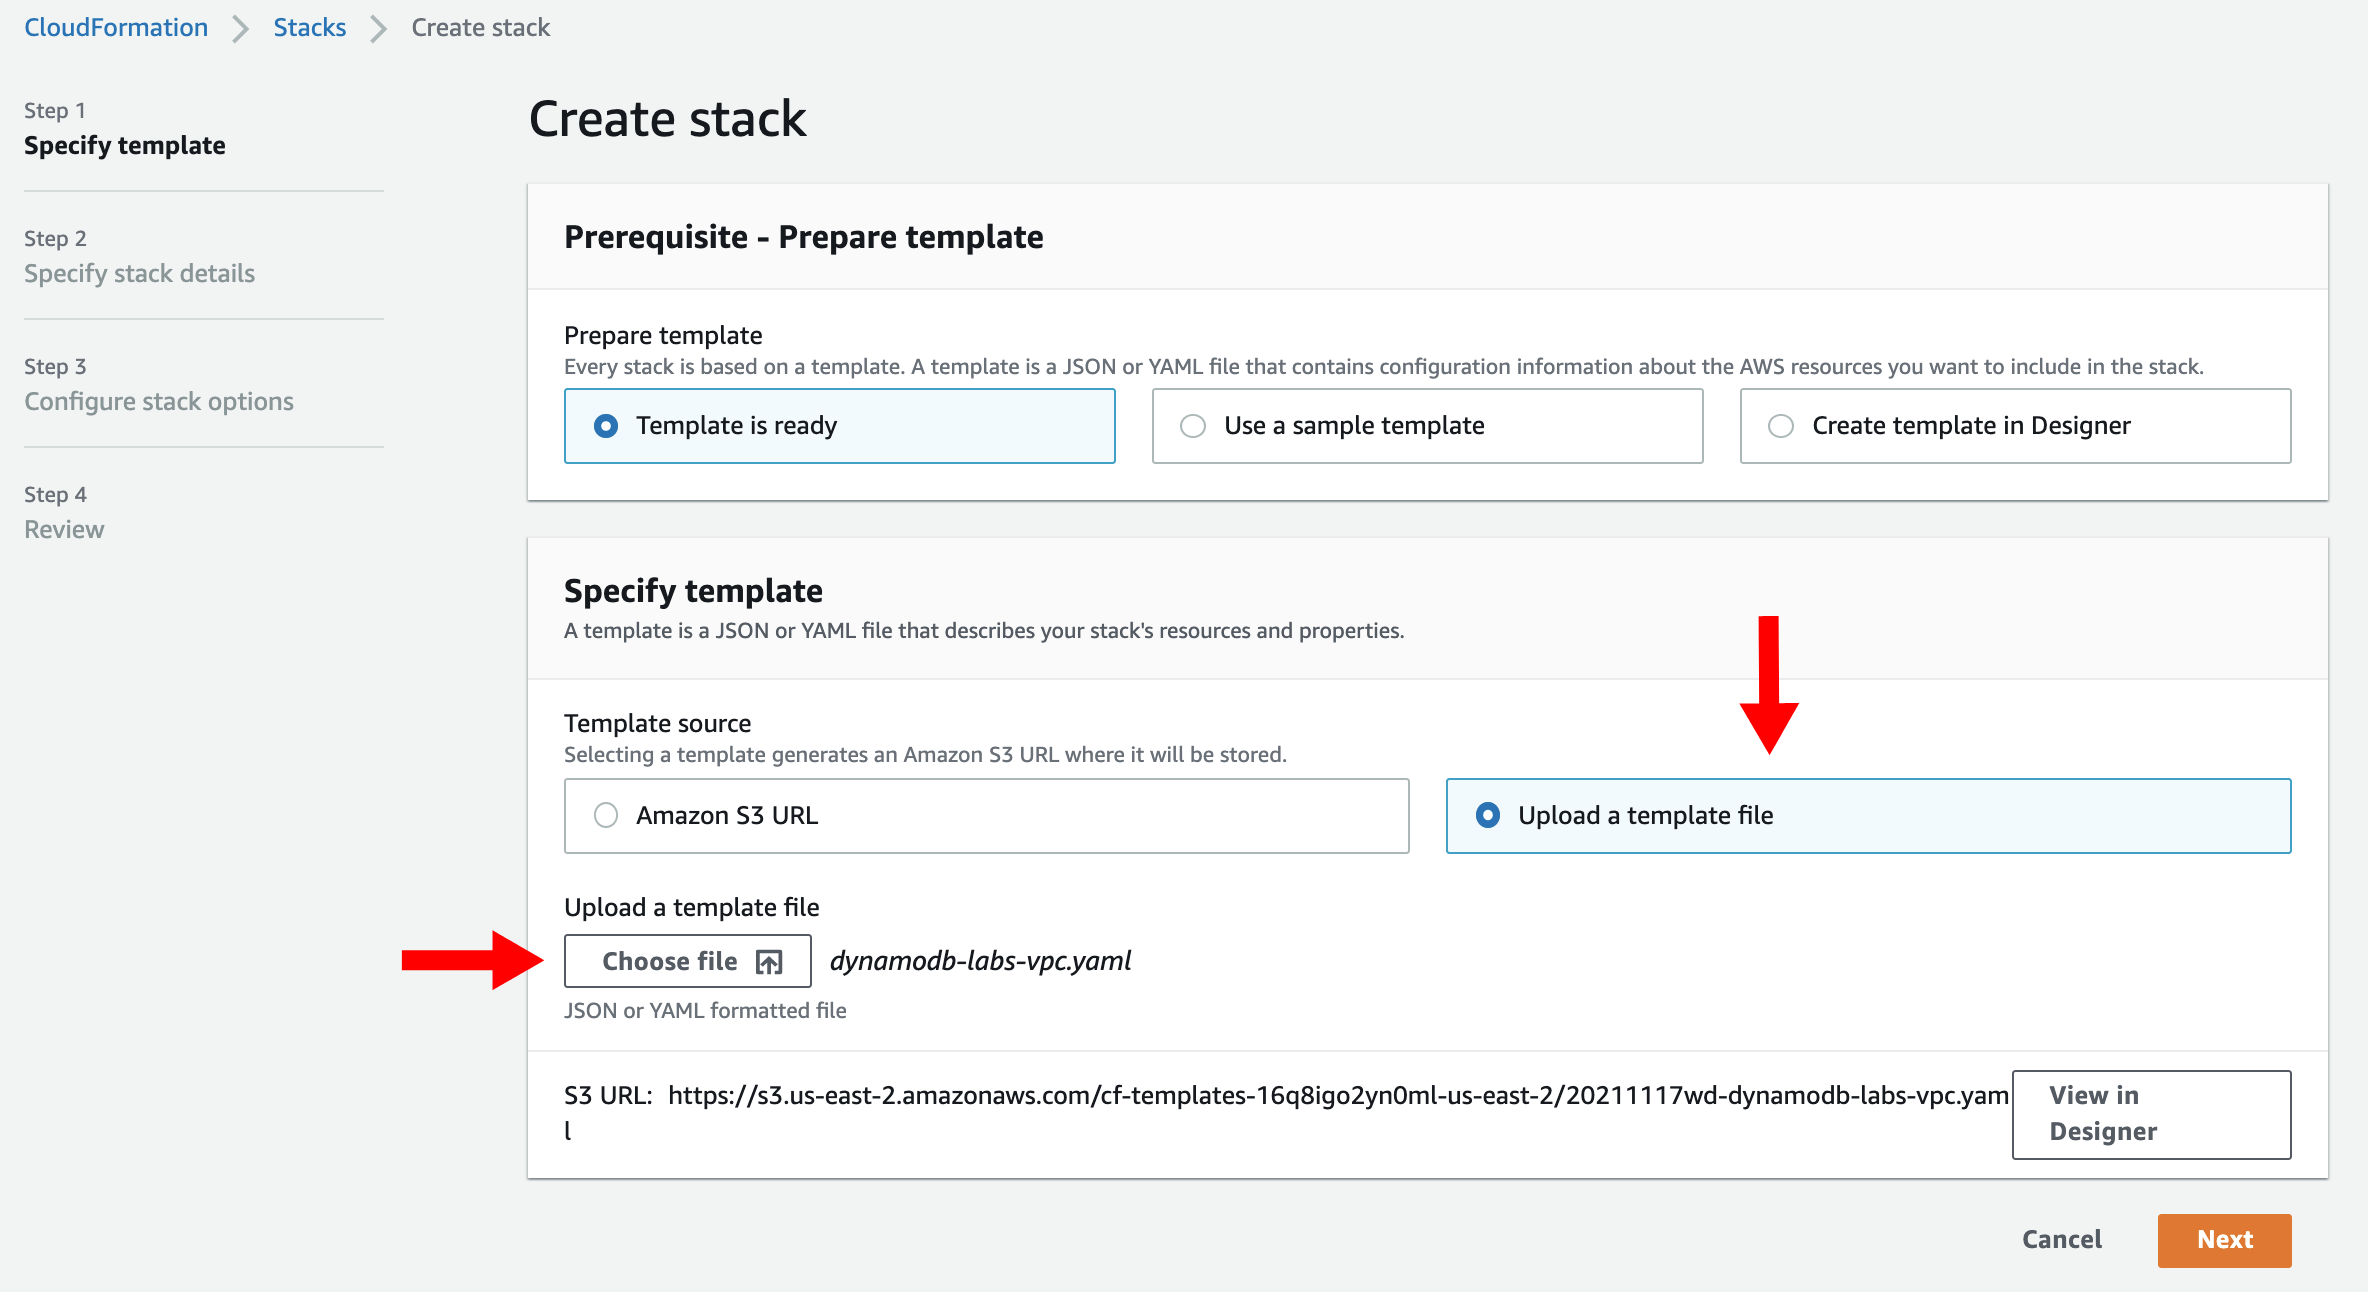The image size is (2368, 1292).
Task: Choose the Use a sample template option
Action: pyautogui.click(x=1427, y=426)
